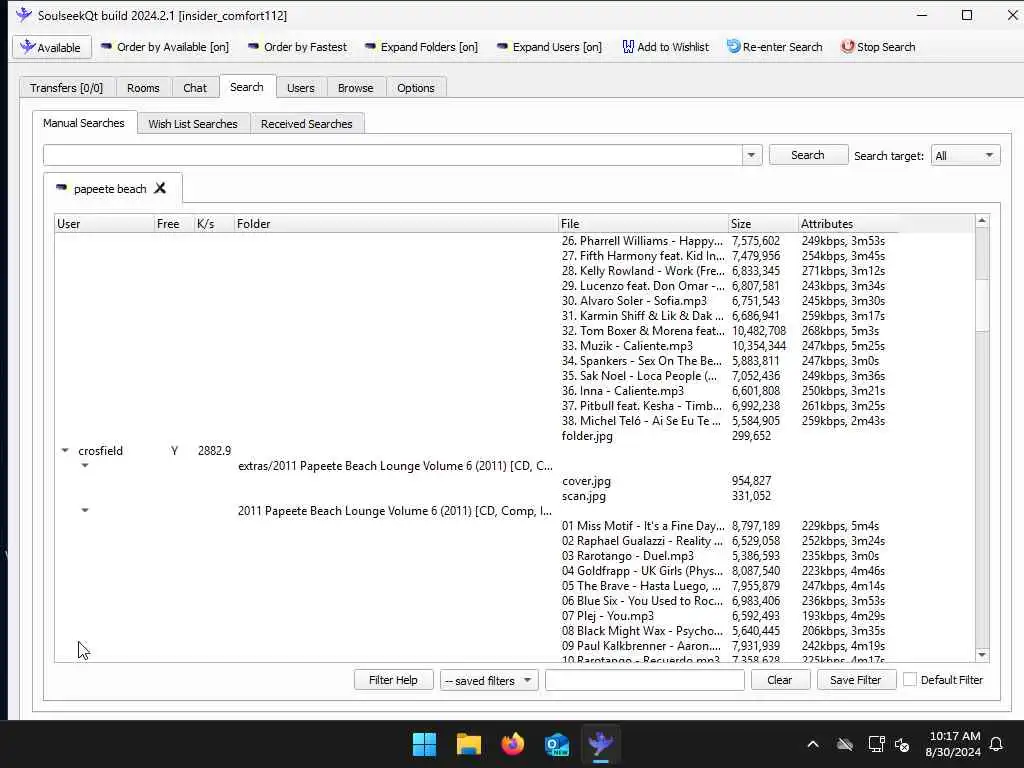Click the Search button
Image resolution: width=1024 pixels, height=768 pixels.
808,155
